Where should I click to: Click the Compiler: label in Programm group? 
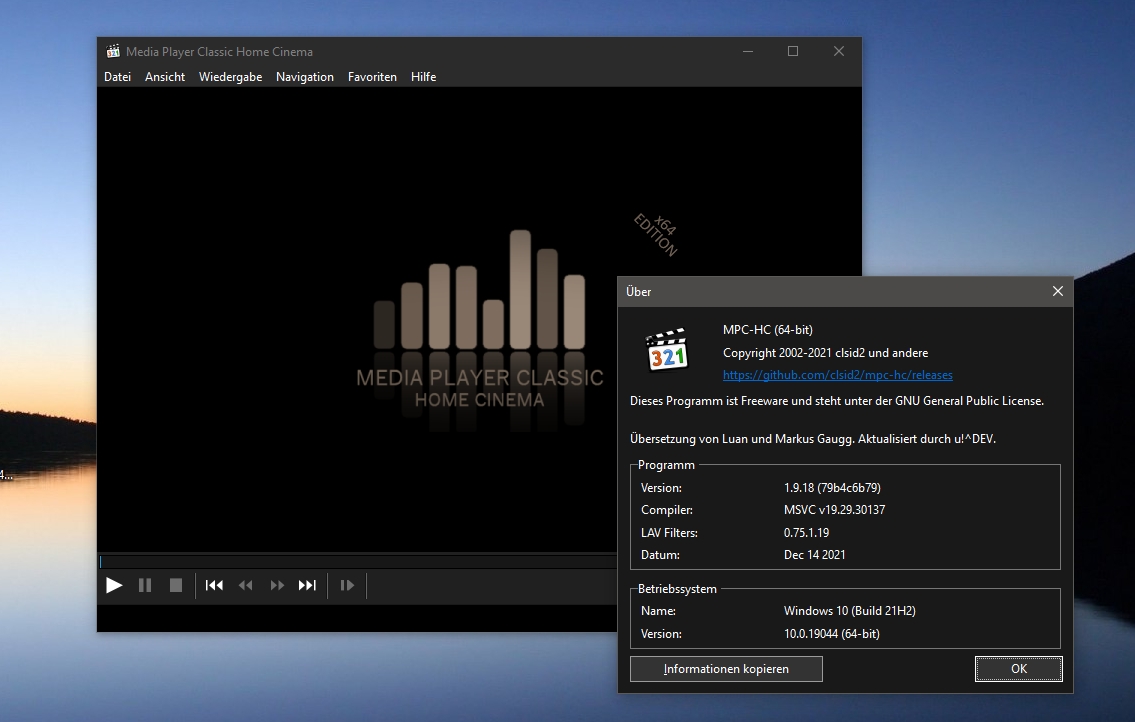pyautogui.click(x=667, y=510)
